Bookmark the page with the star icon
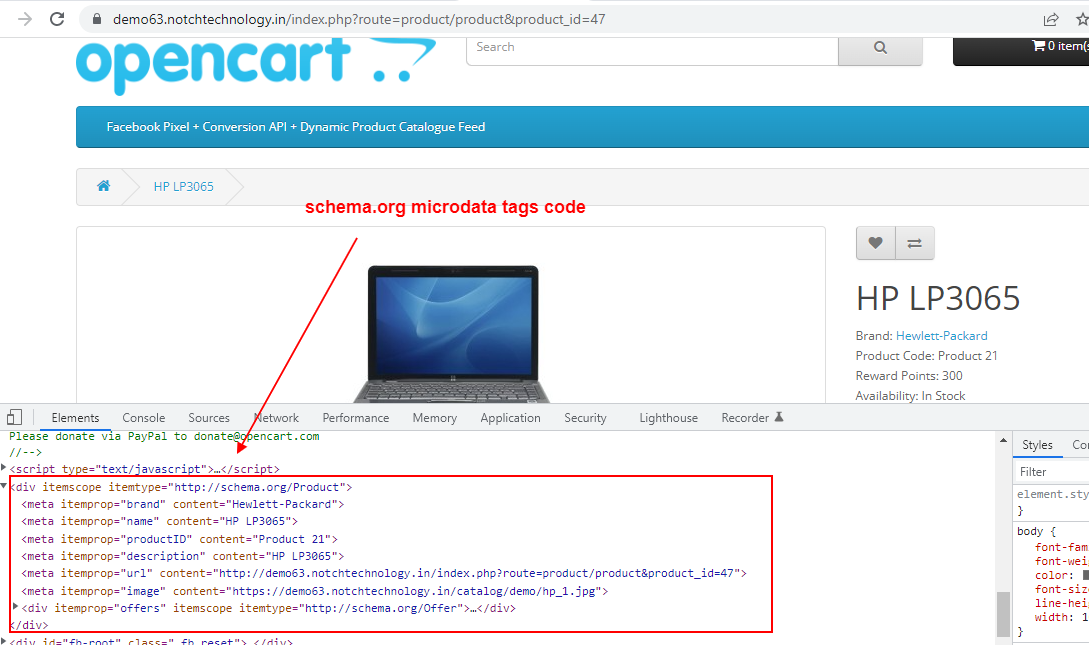 click(1082, 18)
